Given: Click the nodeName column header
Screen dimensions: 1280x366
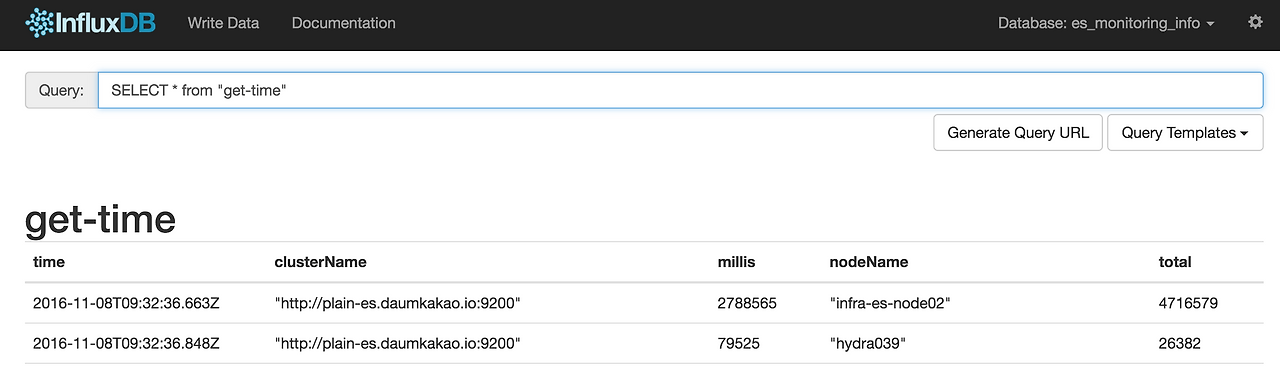Looking at the screenshot, I should (x=868, y=262).
